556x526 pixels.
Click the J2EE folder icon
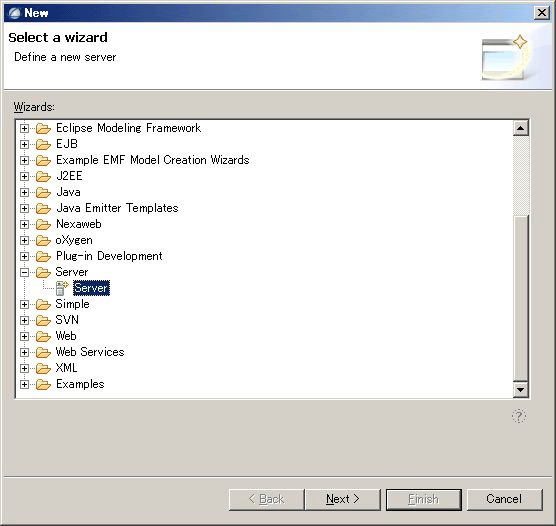point(43,176)
